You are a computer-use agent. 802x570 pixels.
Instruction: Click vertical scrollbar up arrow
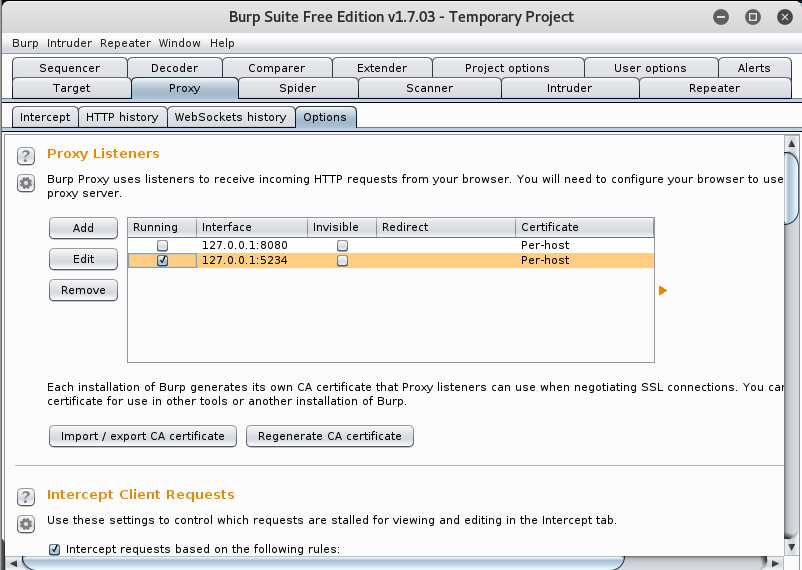[x=791, y=144]
